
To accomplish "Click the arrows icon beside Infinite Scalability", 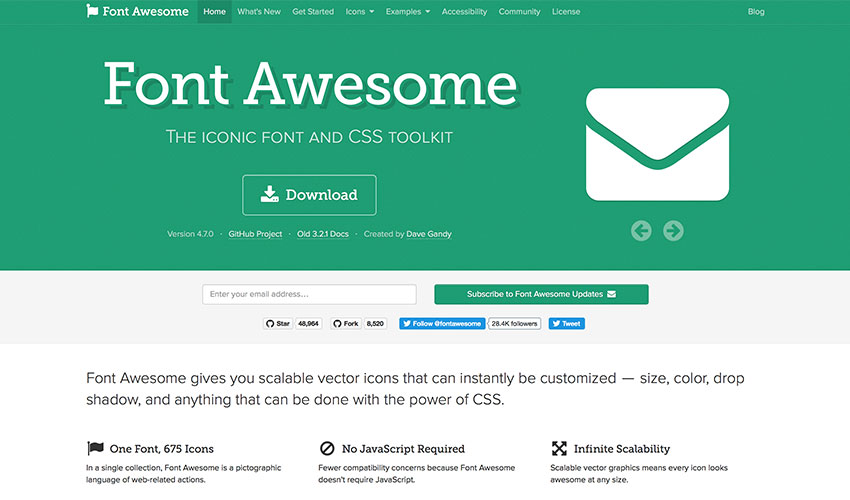I will (x=559, y=448).
